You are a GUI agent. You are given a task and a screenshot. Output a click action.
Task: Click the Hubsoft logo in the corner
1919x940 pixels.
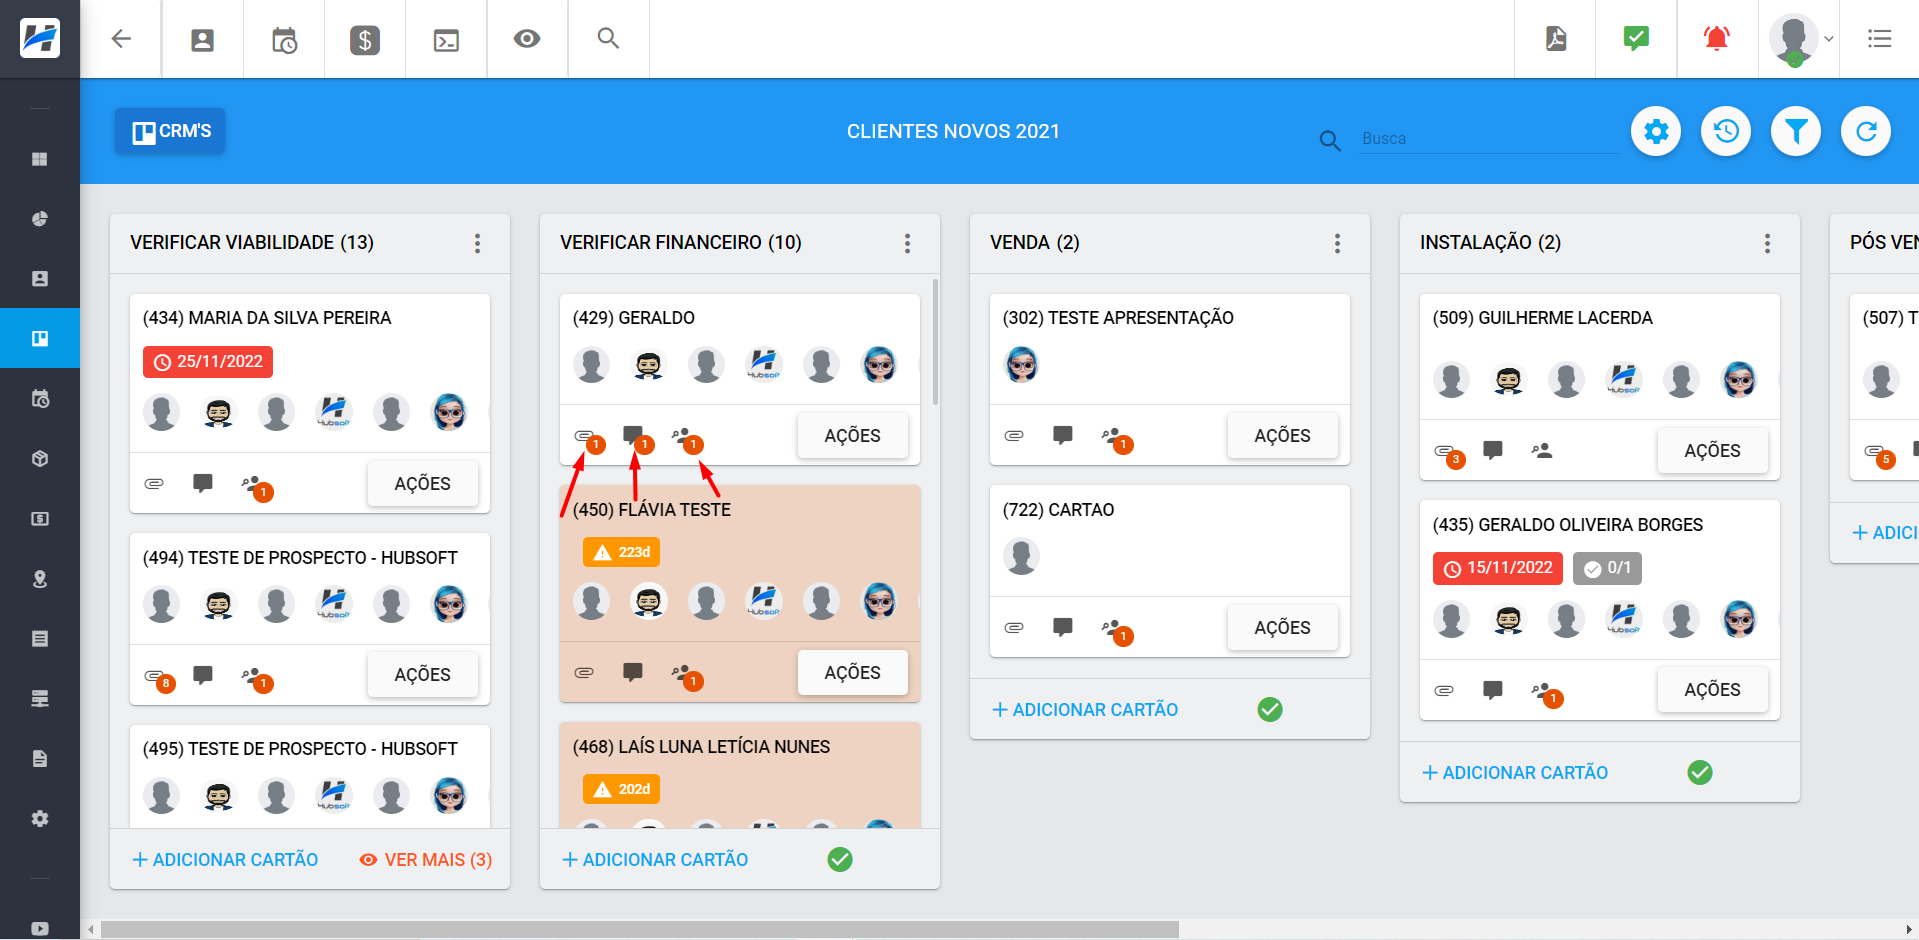[x=40, y=39]
